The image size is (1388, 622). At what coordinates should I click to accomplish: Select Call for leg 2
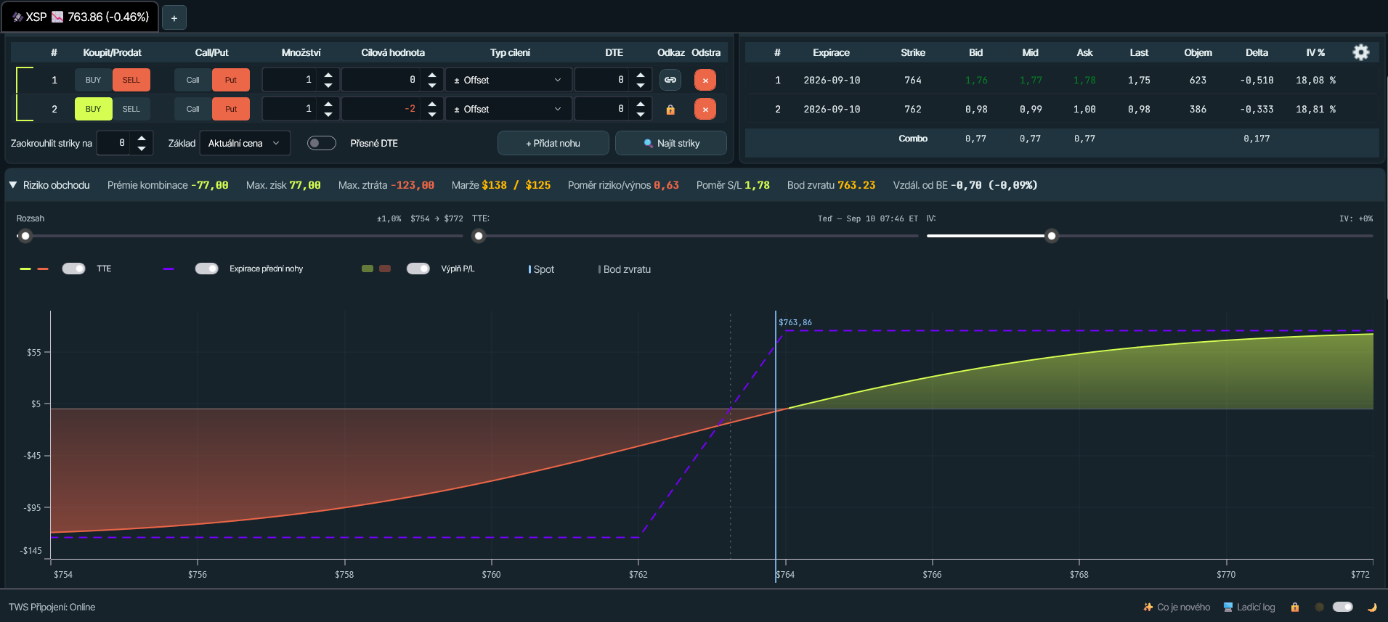pos(193,109)
